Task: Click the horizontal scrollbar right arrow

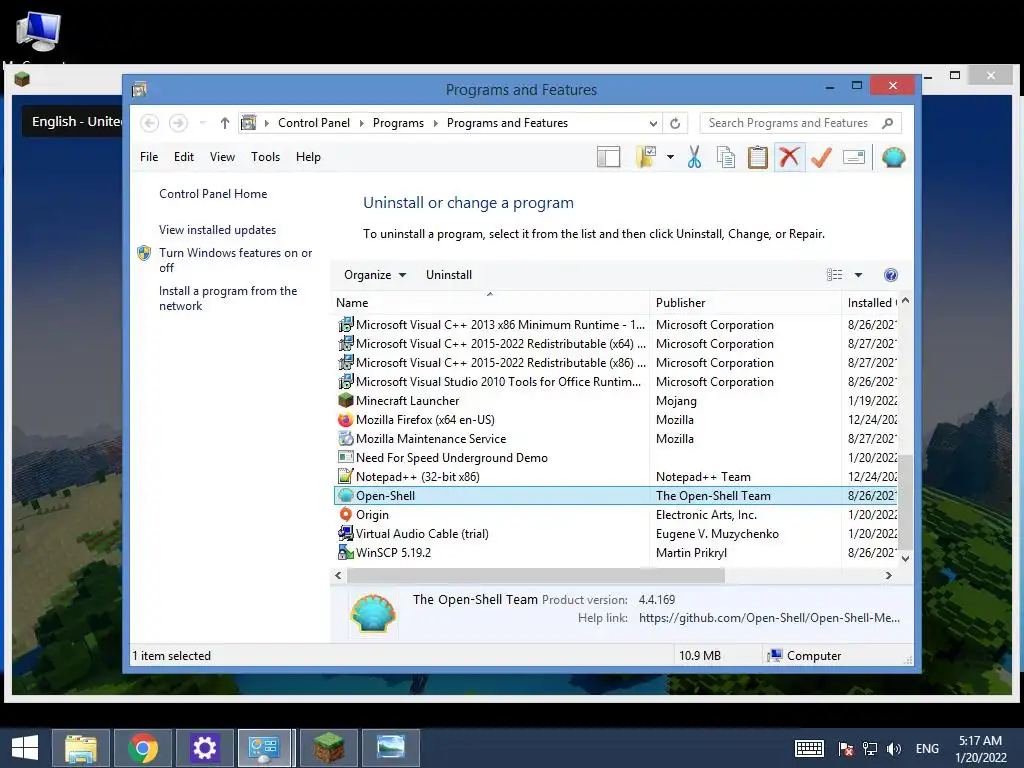Action: [888, 575]
